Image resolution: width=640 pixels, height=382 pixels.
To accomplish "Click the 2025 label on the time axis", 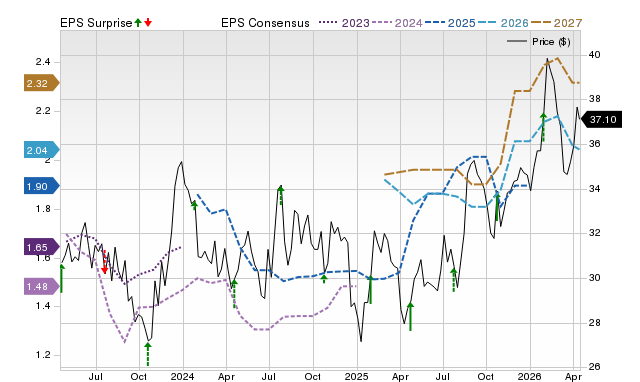I will click(356, 376).
